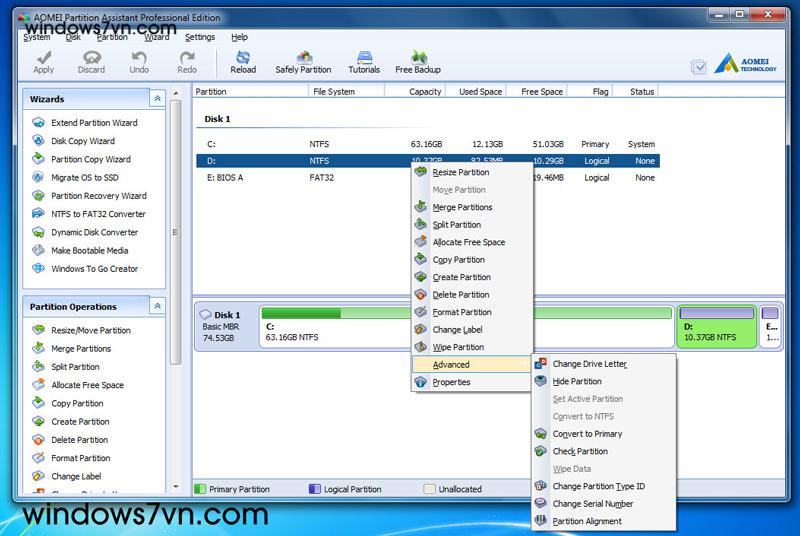The width and height of the screenshot is (800, 536).
Task: Select Resize Partition in context menu
Action: [471, 172]
